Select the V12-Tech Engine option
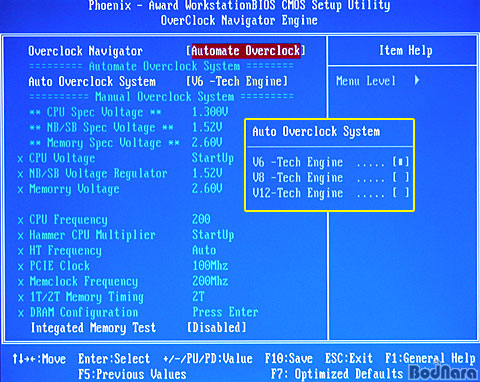The image size is (480, 382). 330,193
